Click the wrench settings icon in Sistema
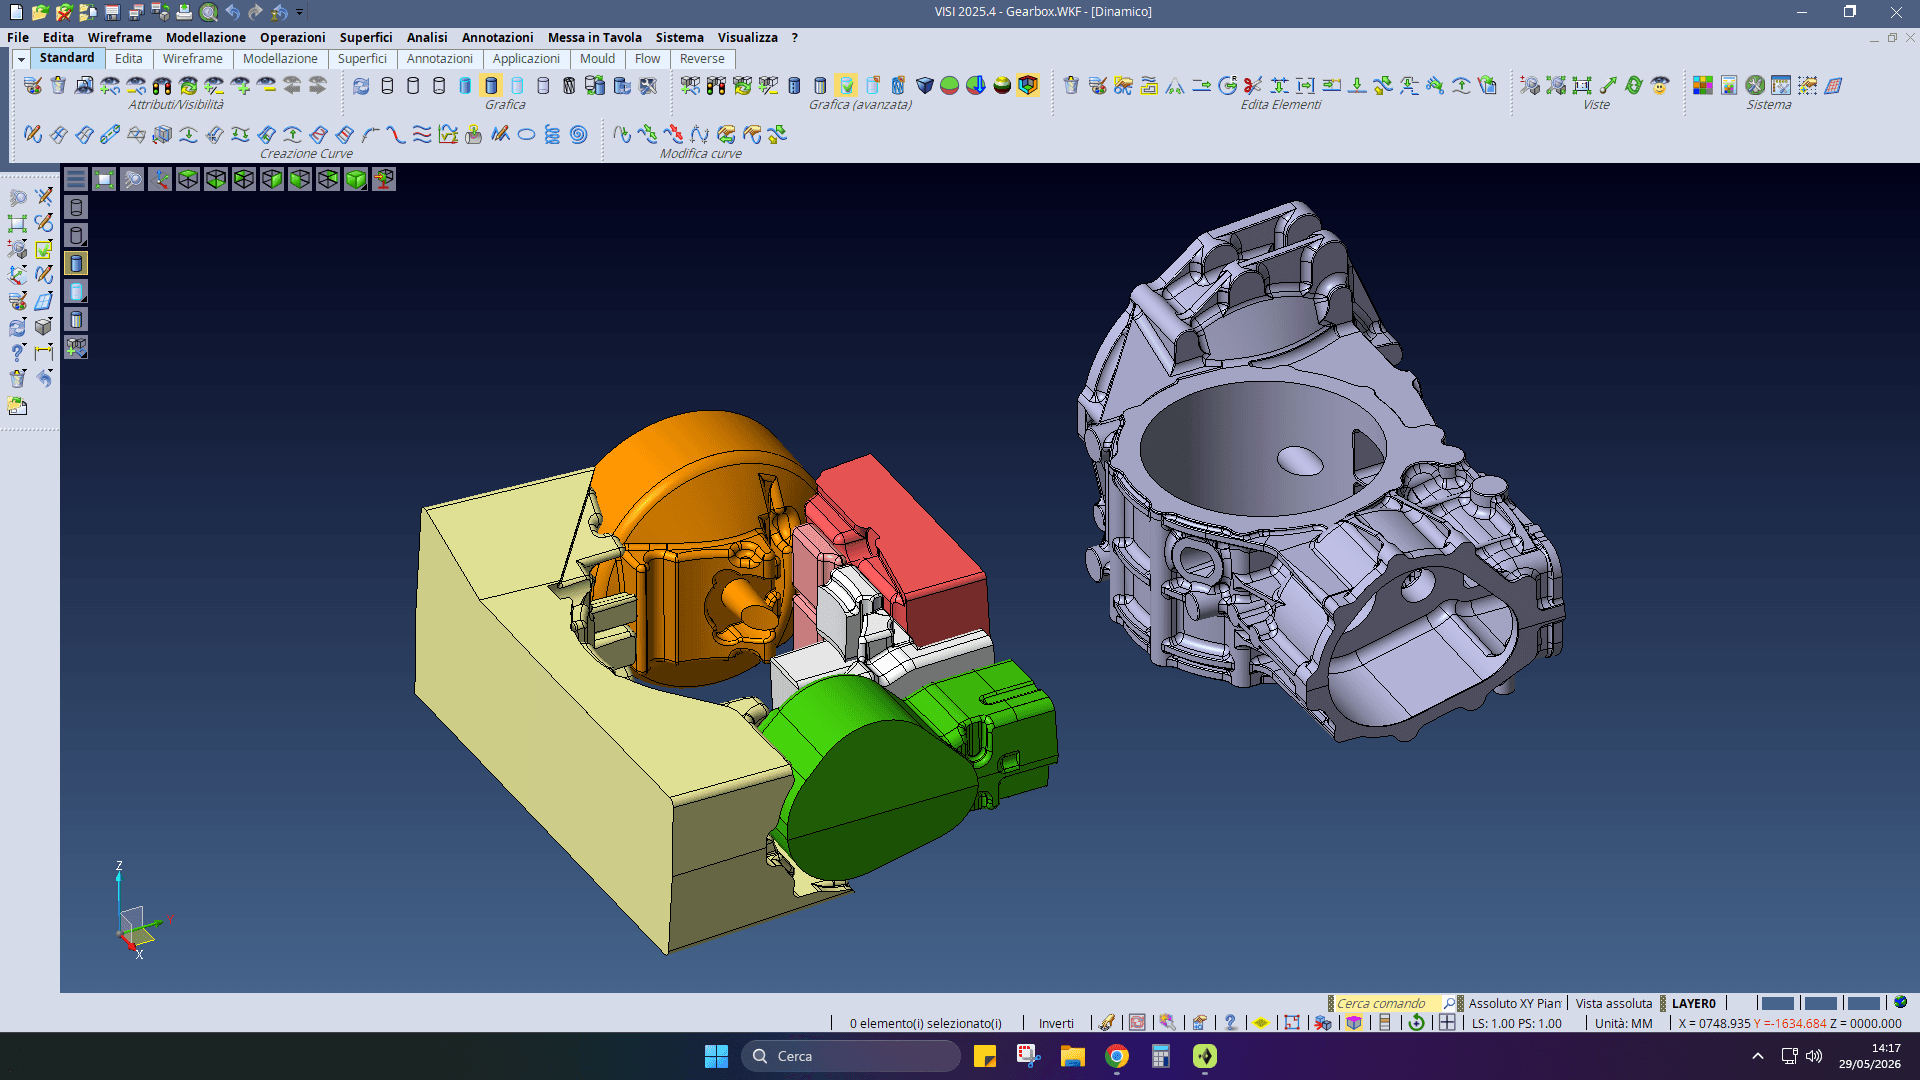 (1755, 85)
